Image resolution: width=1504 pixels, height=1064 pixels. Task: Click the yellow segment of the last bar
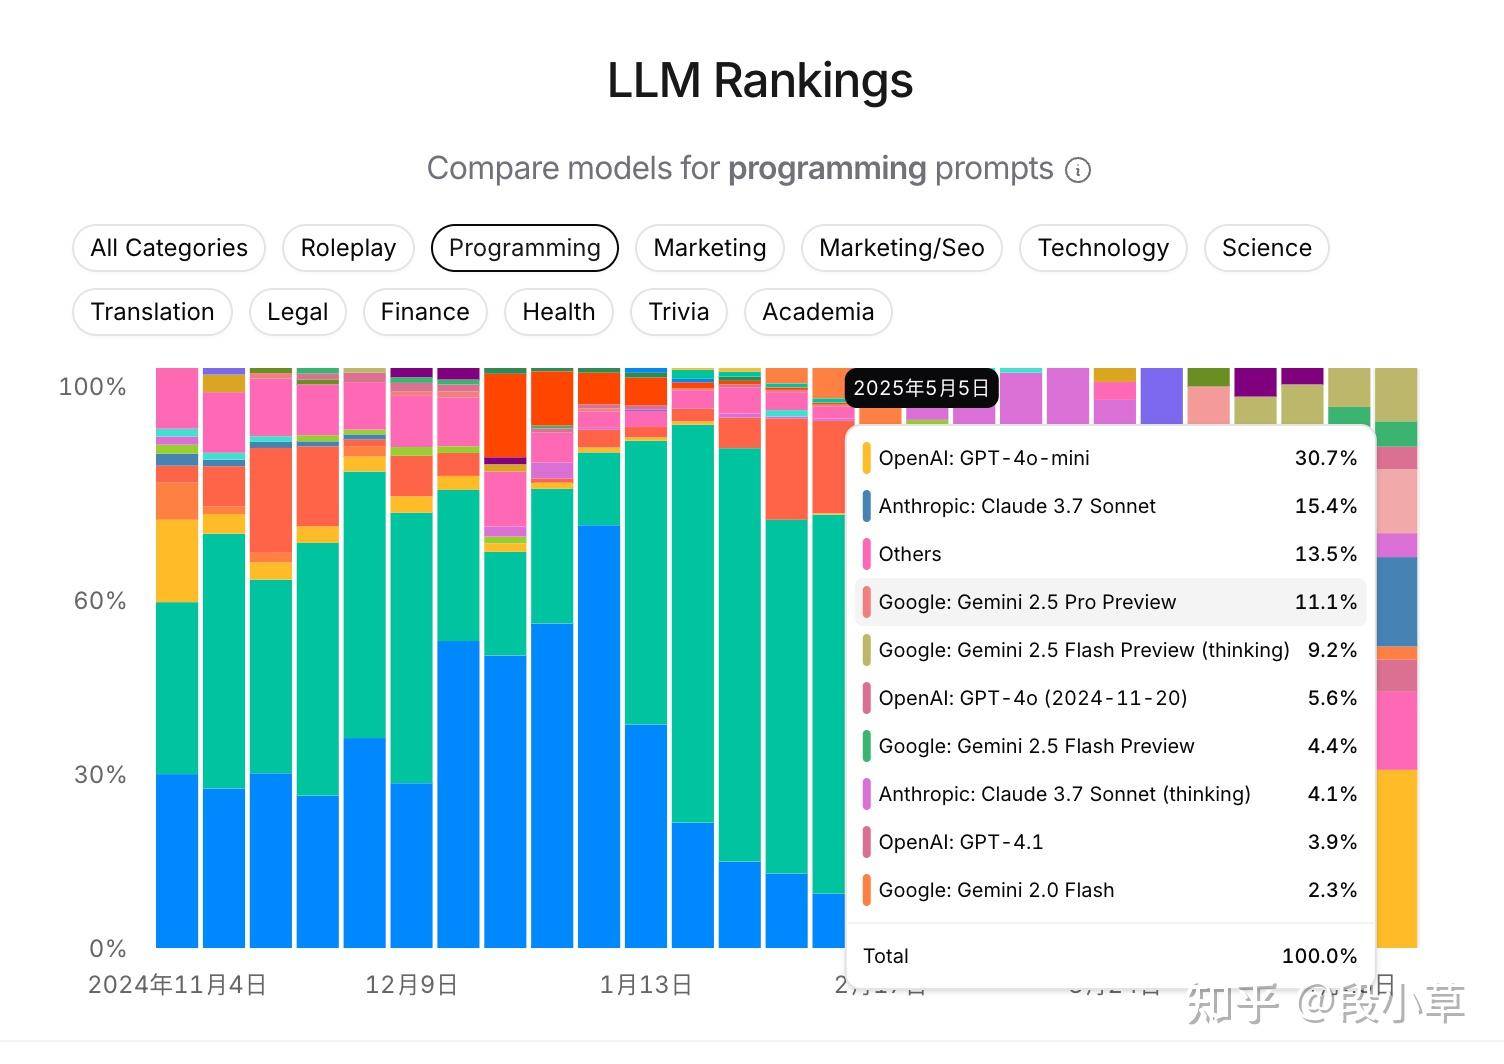[1397, 858]
